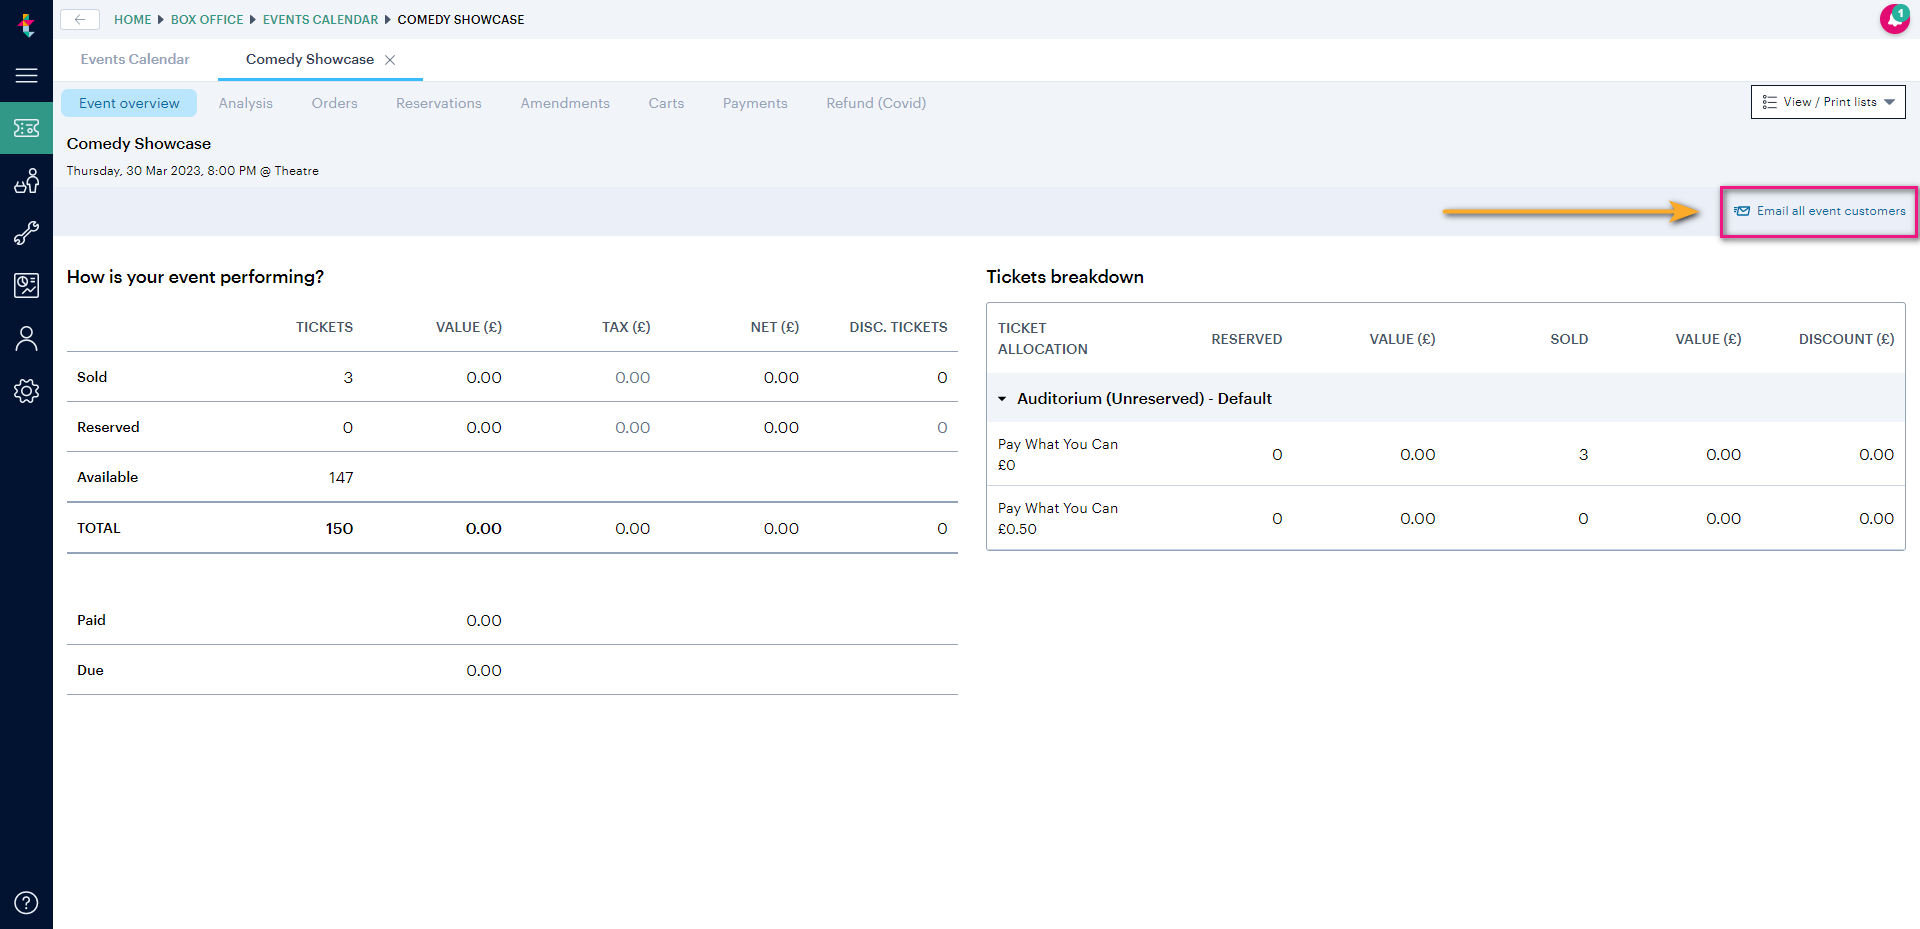
Task: Close the Comedy Showcase tab
Action: point(390,60)
